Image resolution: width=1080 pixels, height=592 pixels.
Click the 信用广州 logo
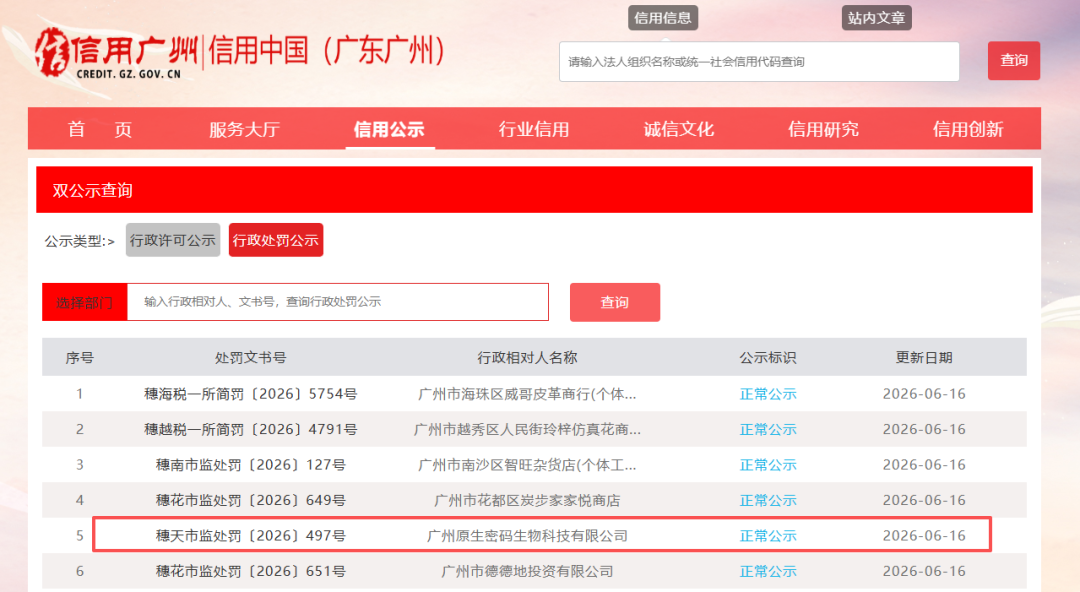[x=116, y=53]
